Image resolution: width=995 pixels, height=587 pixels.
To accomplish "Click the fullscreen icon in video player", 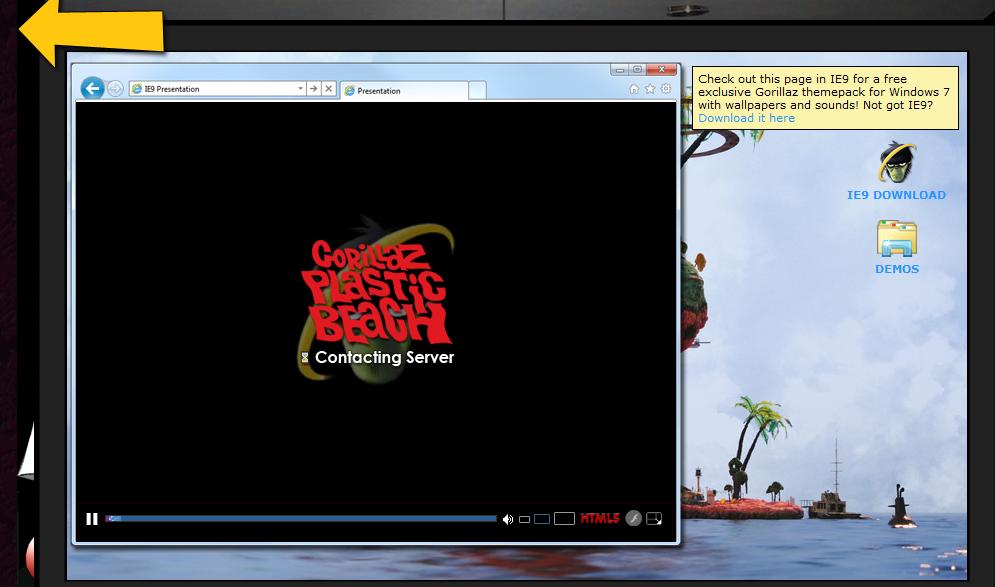I will coord(654,518).
